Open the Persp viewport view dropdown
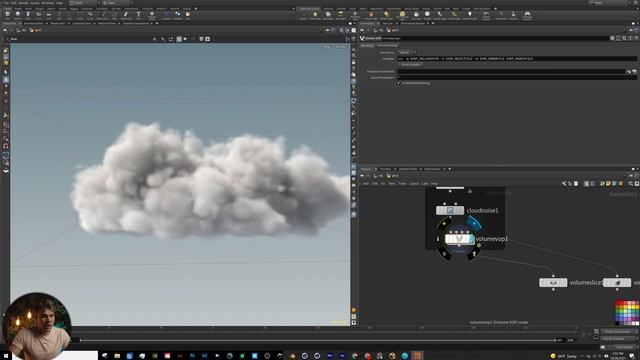640x360 pixels. 327,47
